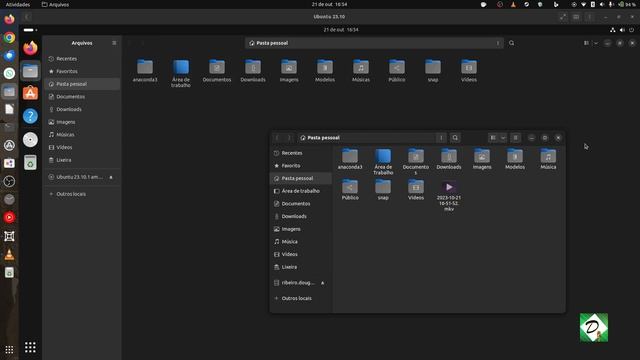
Task: Open Arquivos app menu on host top bar
Action: (x=55, y=4)
